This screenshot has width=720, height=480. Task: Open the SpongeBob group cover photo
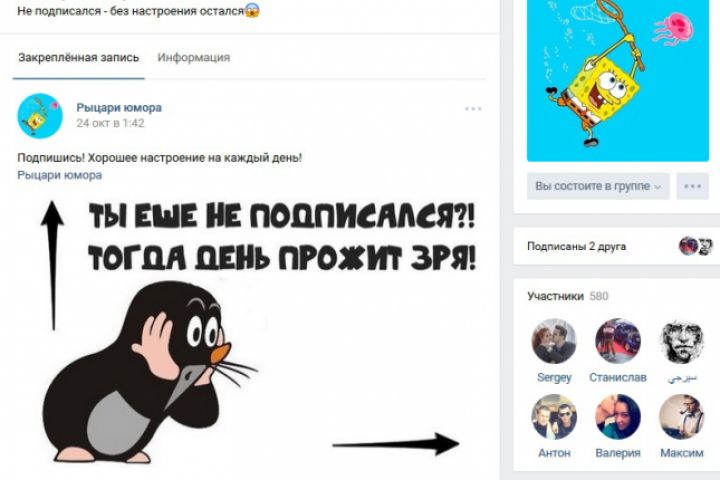tap(618, 80)
